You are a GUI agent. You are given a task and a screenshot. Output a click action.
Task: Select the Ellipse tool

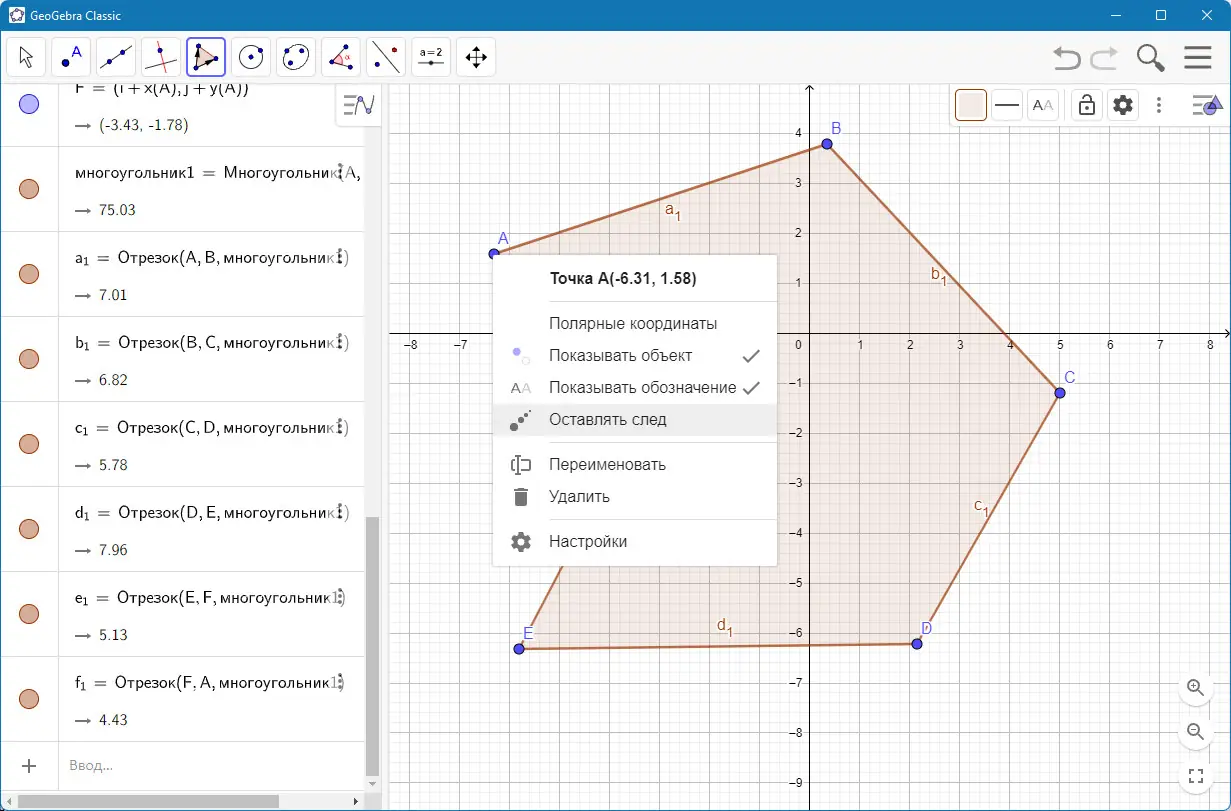296,58
